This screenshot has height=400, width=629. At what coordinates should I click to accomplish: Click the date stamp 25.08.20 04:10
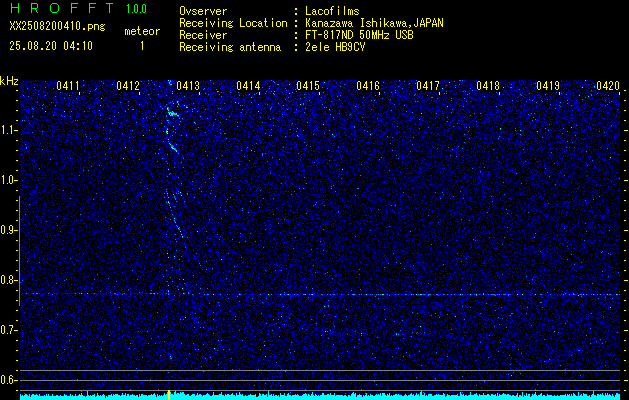pyautogui.click(x=51, y=46)
